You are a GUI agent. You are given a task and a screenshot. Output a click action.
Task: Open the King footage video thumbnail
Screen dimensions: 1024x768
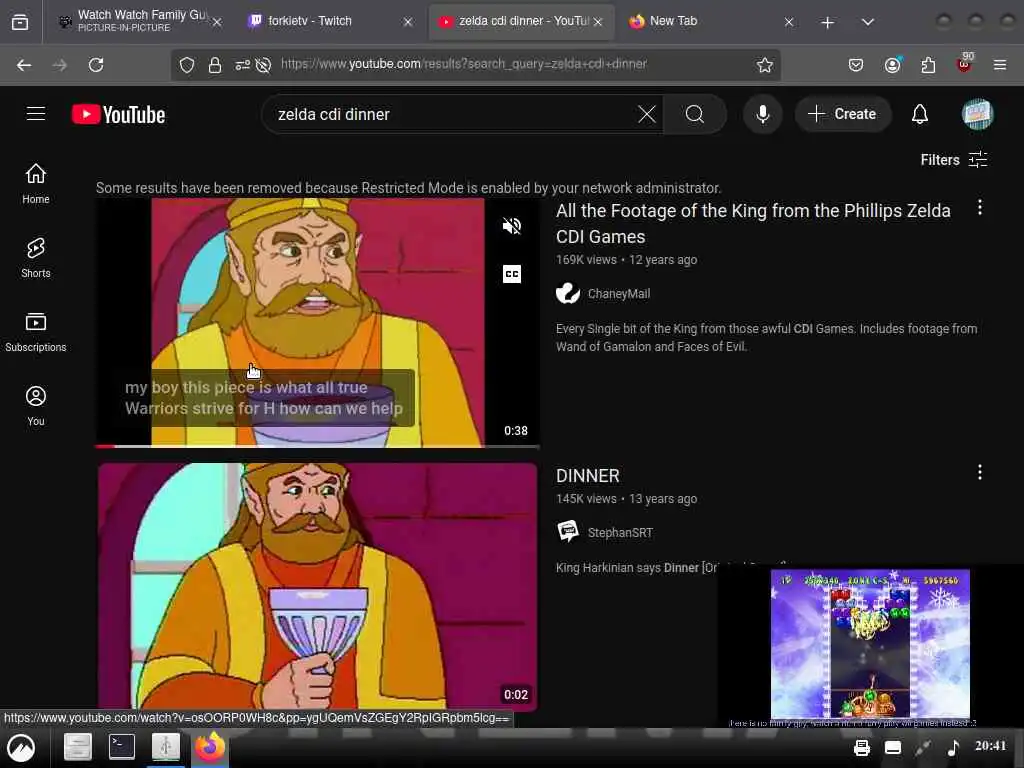click(x=317, y=322)
